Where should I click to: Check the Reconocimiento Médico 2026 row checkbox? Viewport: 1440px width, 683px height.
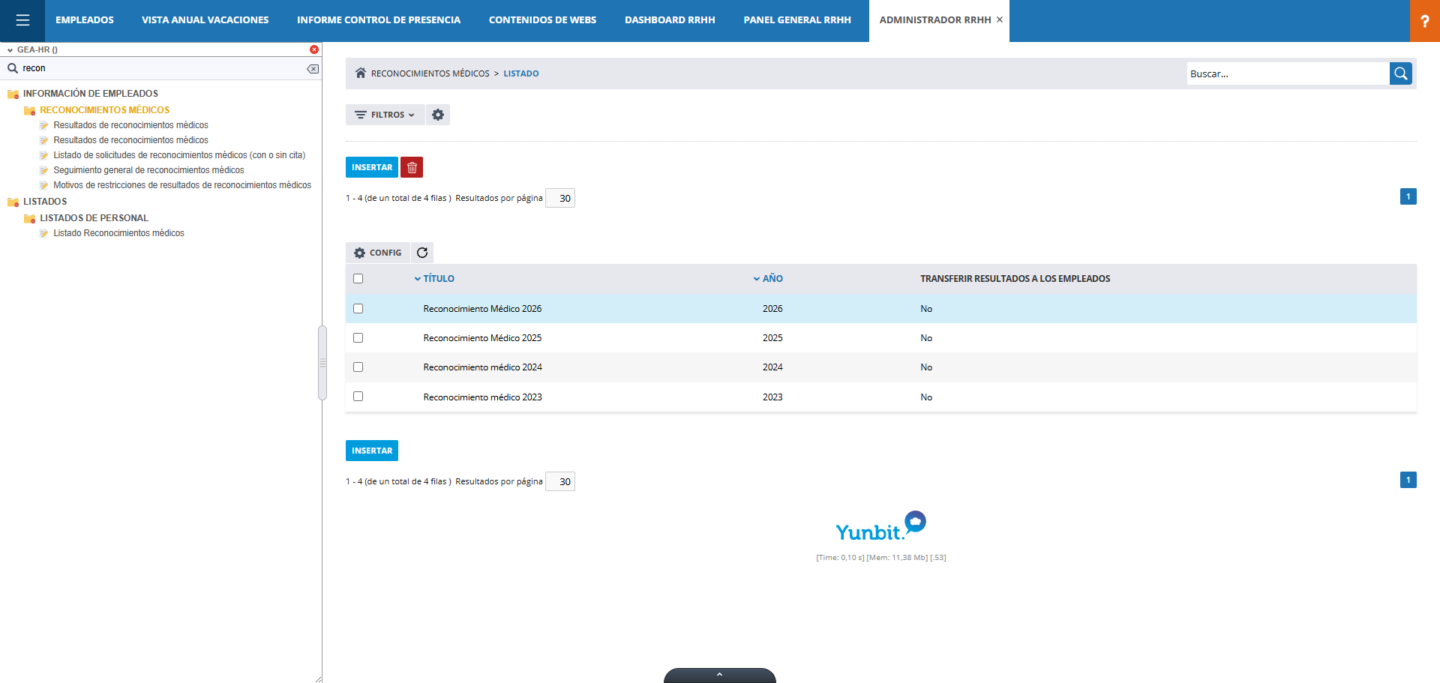click(x=358, y=308)
